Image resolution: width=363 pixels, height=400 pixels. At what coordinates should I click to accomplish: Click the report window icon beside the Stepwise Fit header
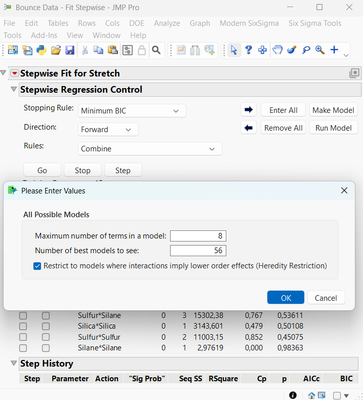click(x=354, y=73)
